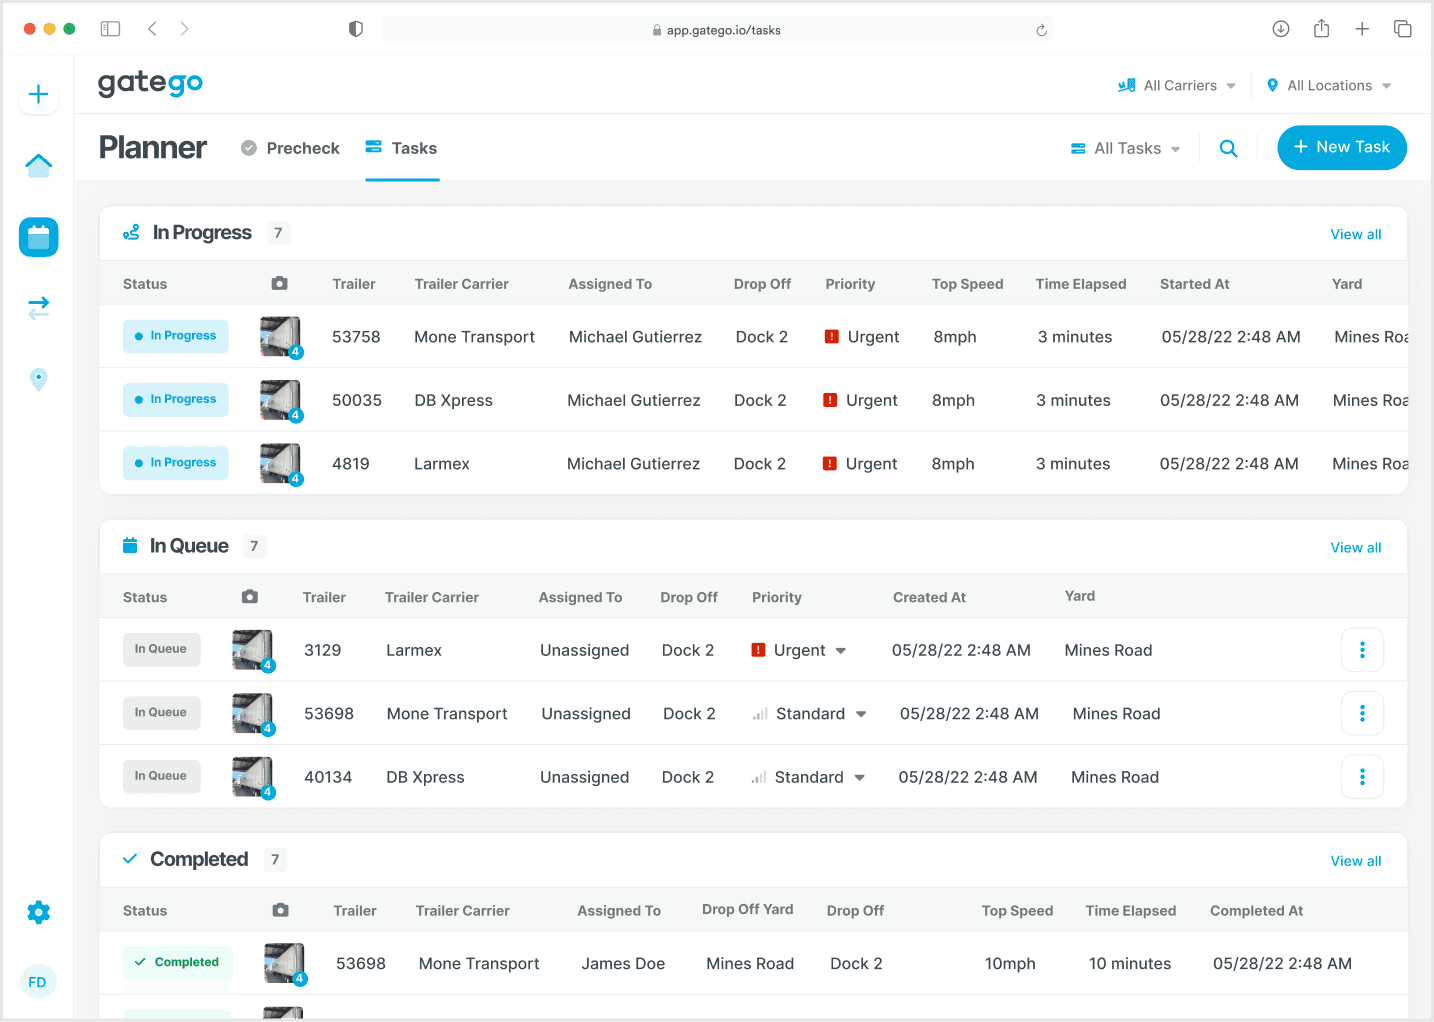
Task: Click the FD user avatar
Action: coord(37,982)
